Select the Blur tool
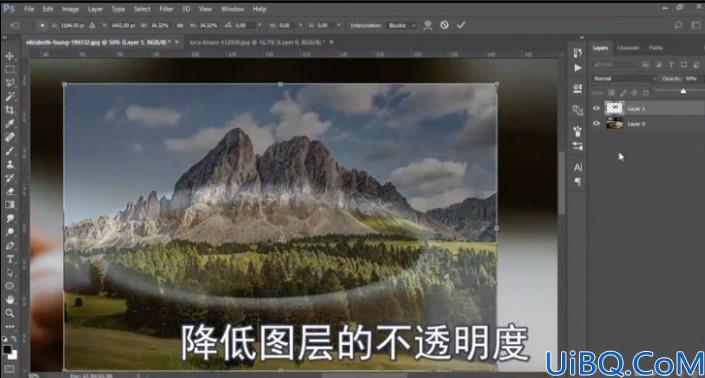 (9, 218)
